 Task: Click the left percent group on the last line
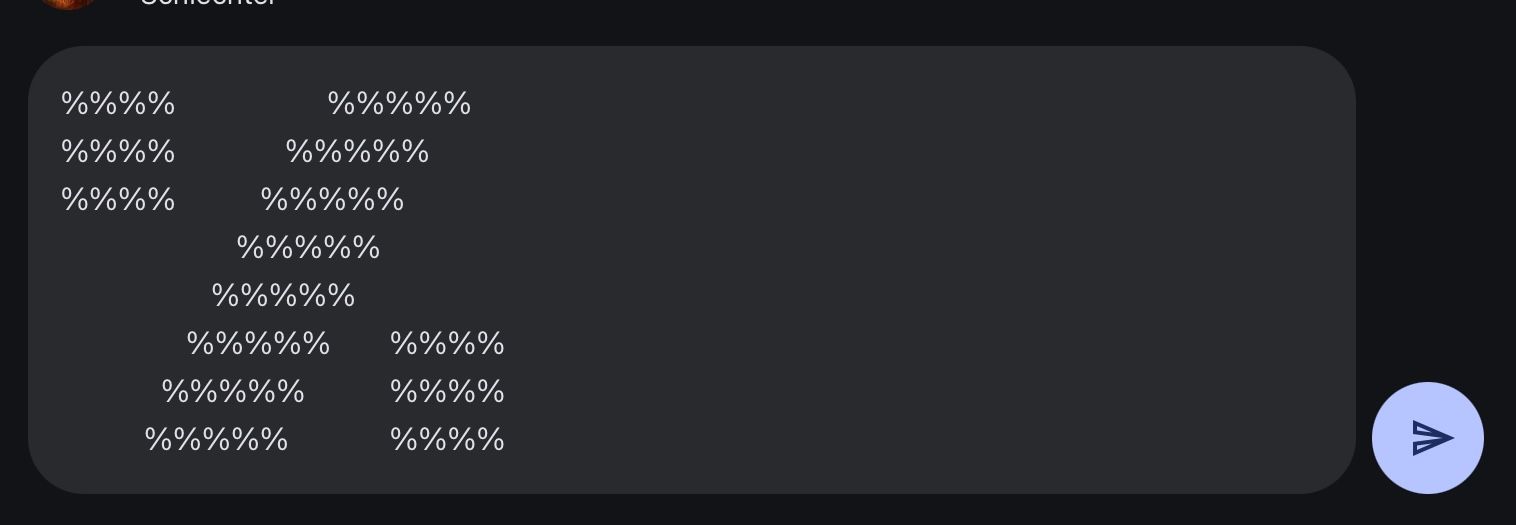click(x=216, y=439)
